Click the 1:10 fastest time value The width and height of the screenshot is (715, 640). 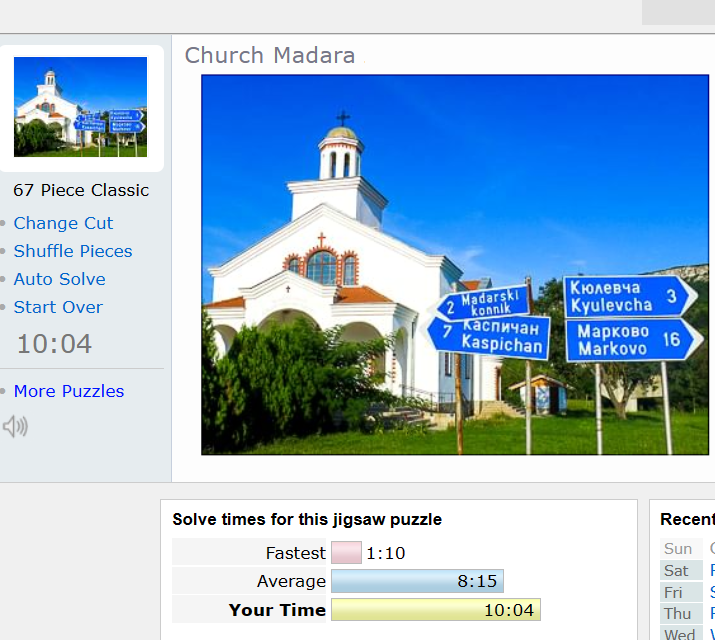click(386, 553)
